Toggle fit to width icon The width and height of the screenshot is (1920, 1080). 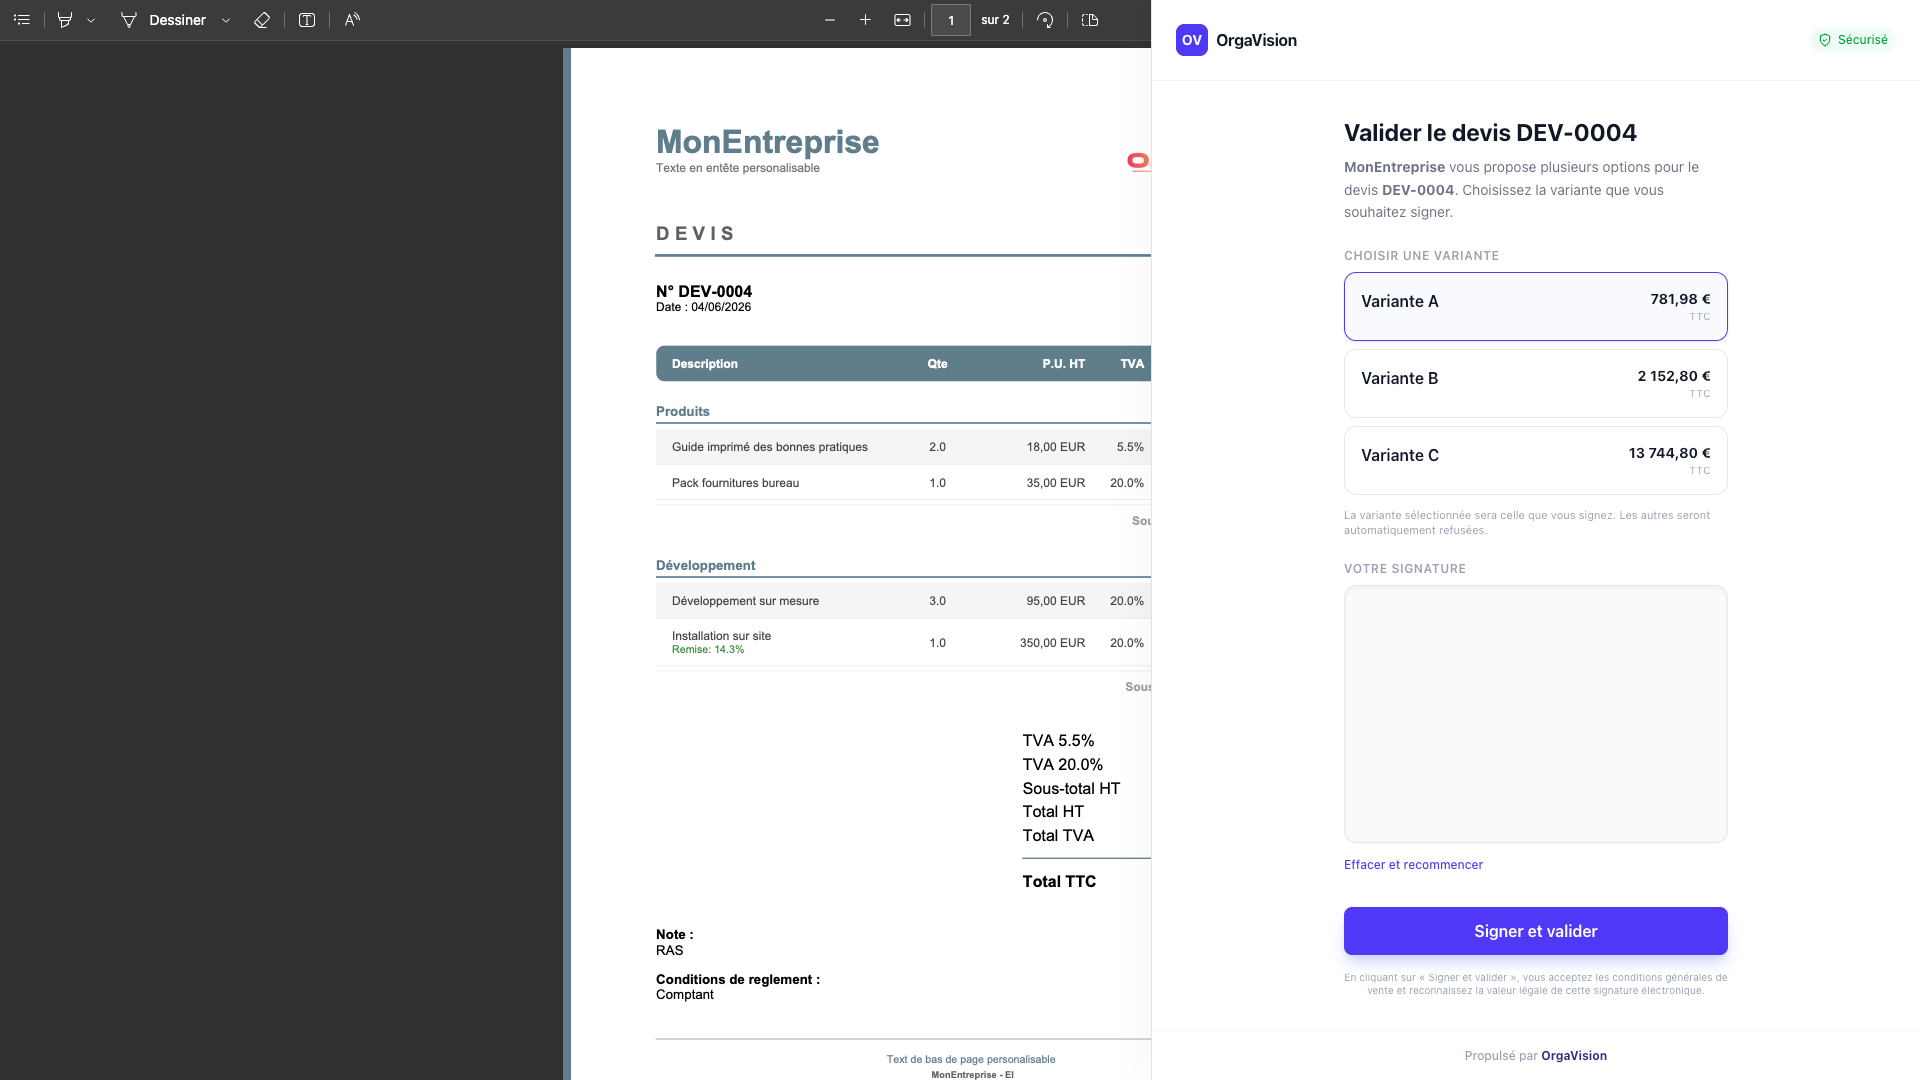click(x=902, y=20)
